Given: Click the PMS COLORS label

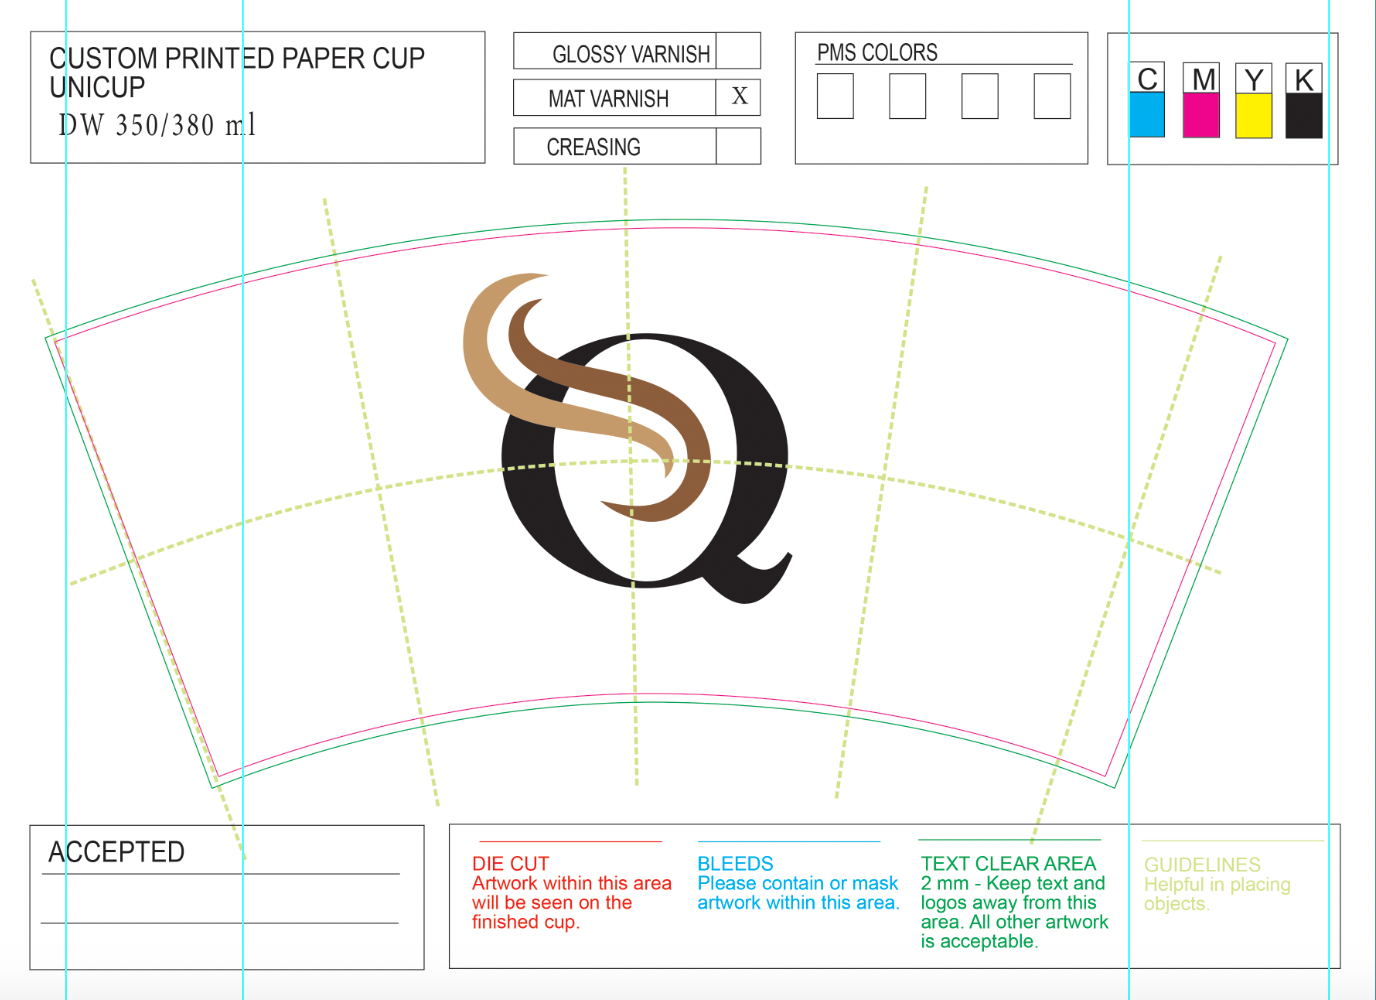Looking at the screenshot, I should 877,53.
